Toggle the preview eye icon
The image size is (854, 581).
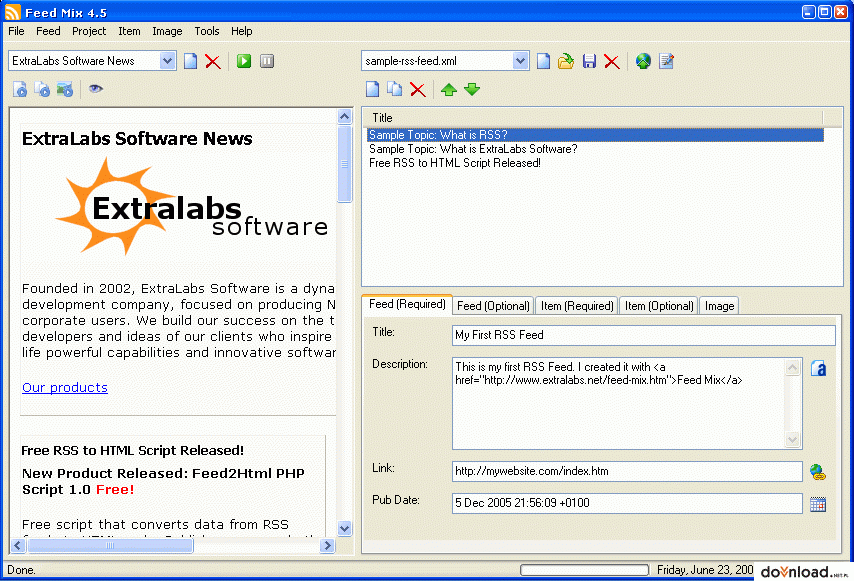[x=96, y=88]
